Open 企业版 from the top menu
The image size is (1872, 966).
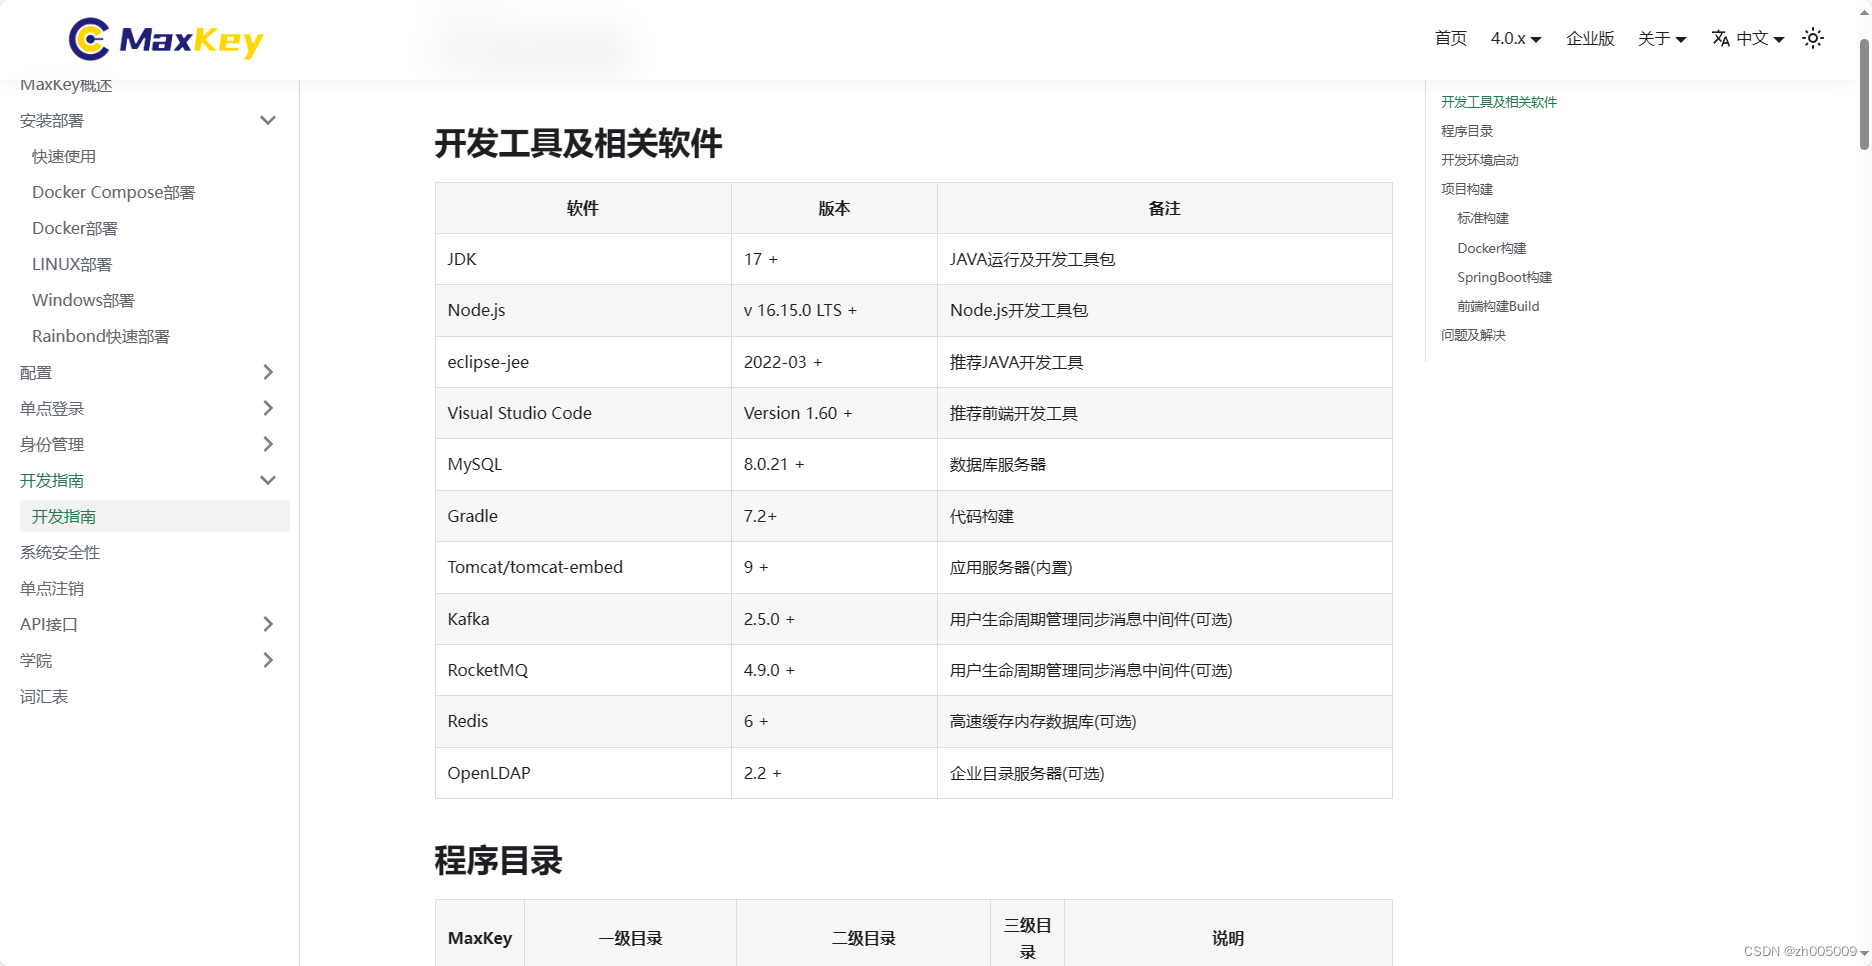(x=1590, y=38)
